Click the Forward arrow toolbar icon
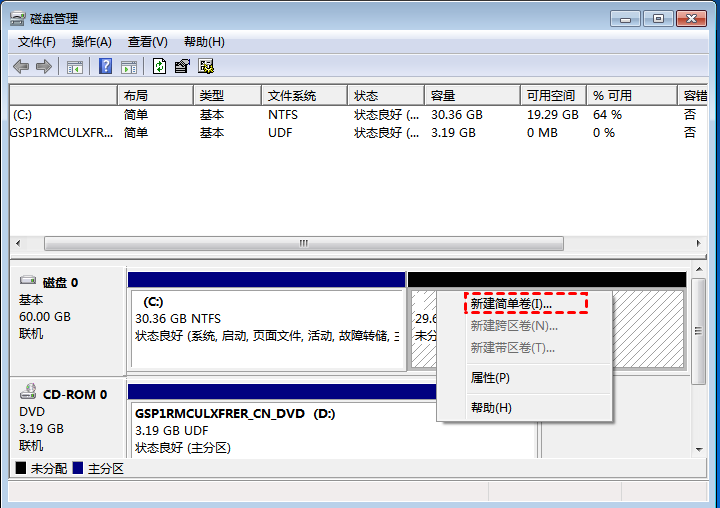The image size is (720, 508). tap(44, 67)
